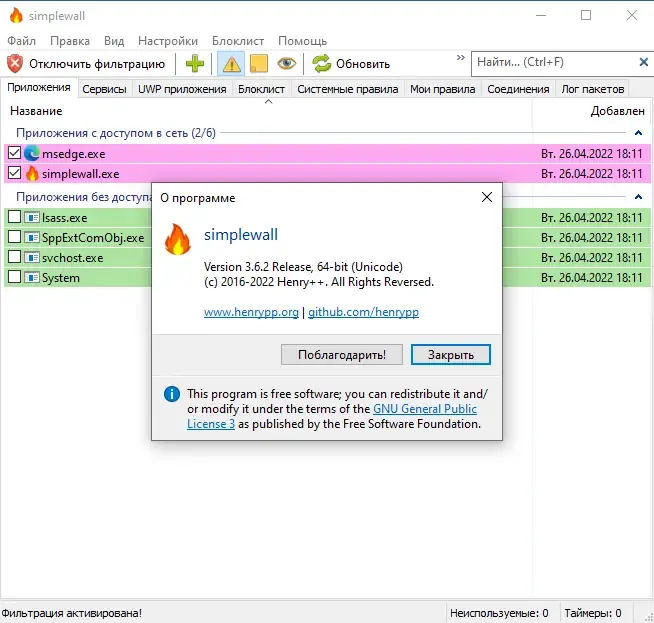Click the Обновить toolbar label
Image resolution: width=654 pixels, height=623 pixels.
[362, 64]
